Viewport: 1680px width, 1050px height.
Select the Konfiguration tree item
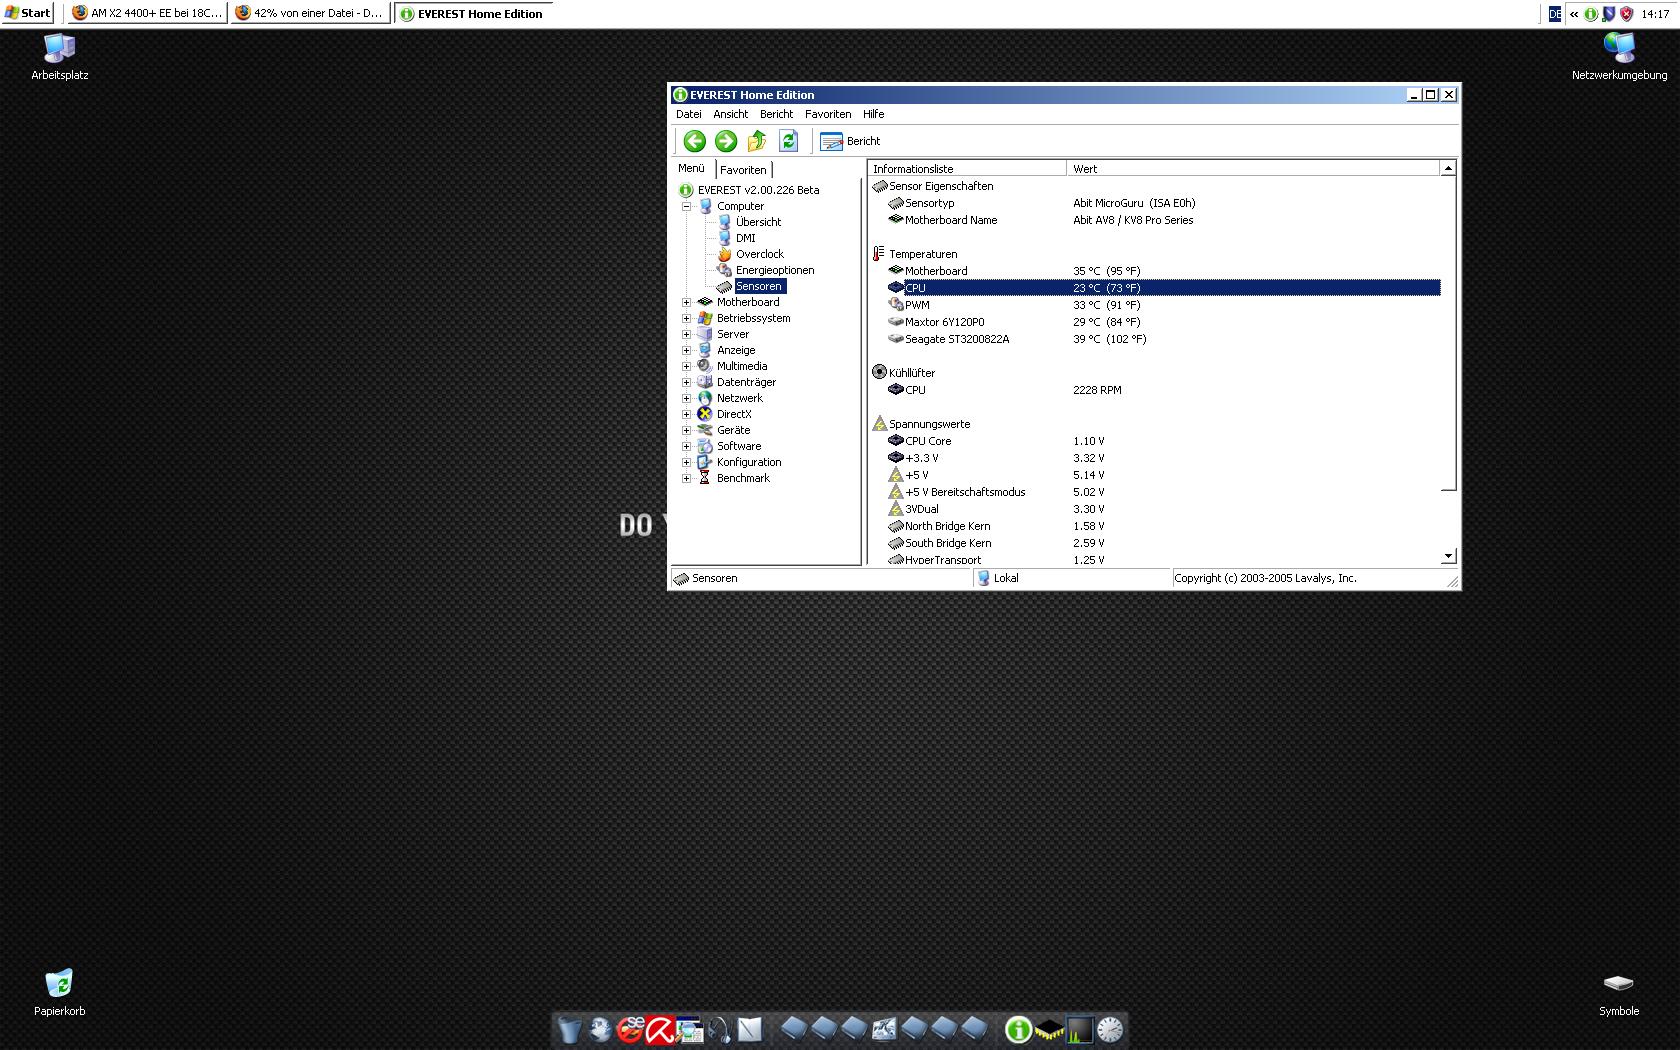click(749, 462)
